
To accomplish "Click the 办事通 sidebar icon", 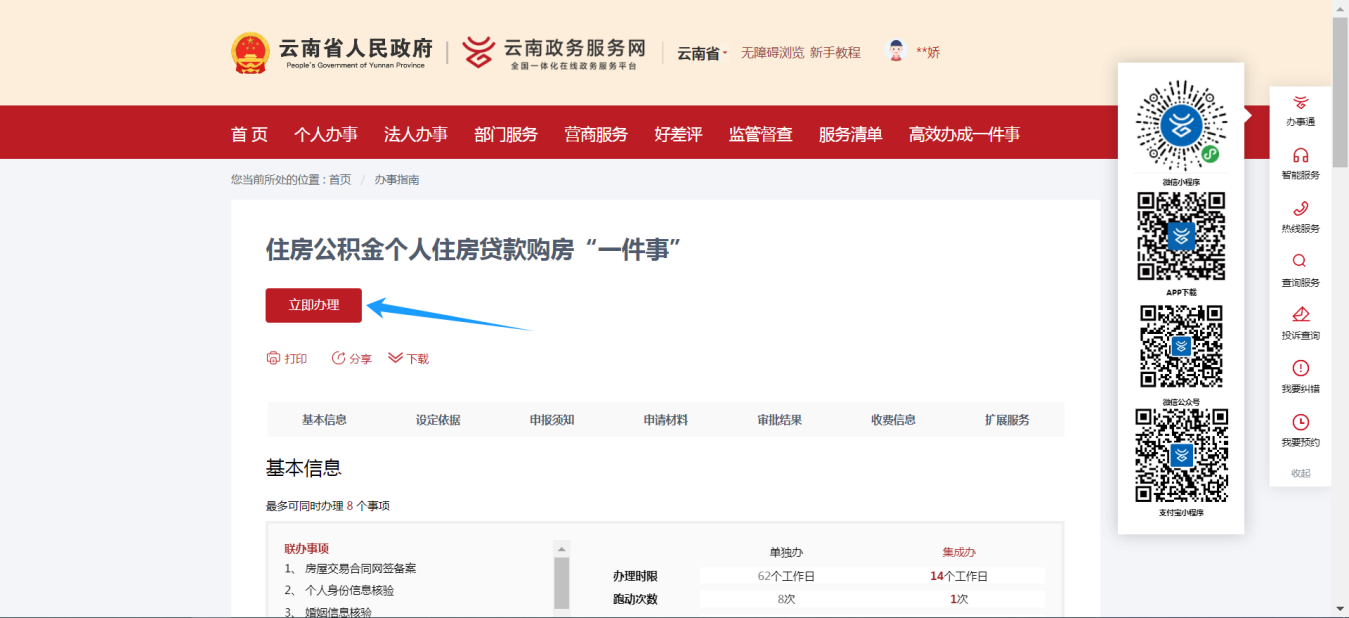I will (1300, 102).
